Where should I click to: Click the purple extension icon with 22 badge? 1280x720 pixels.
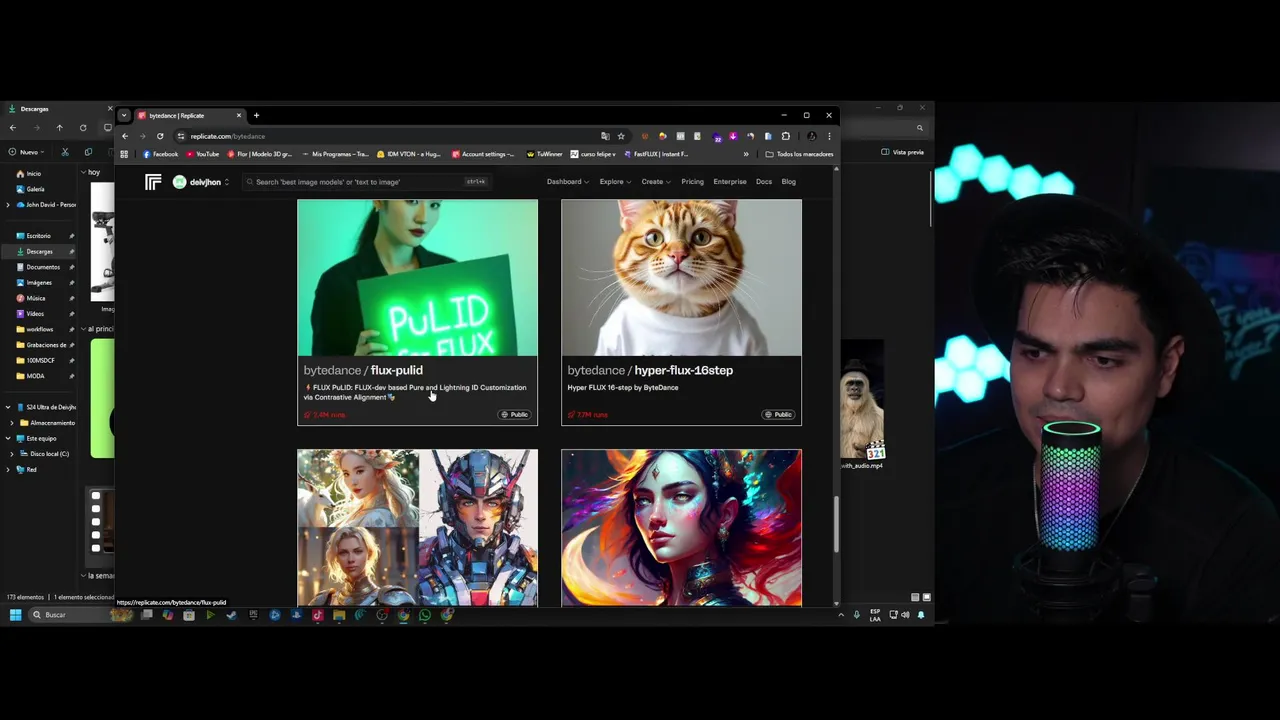click(x=716, y=136)
